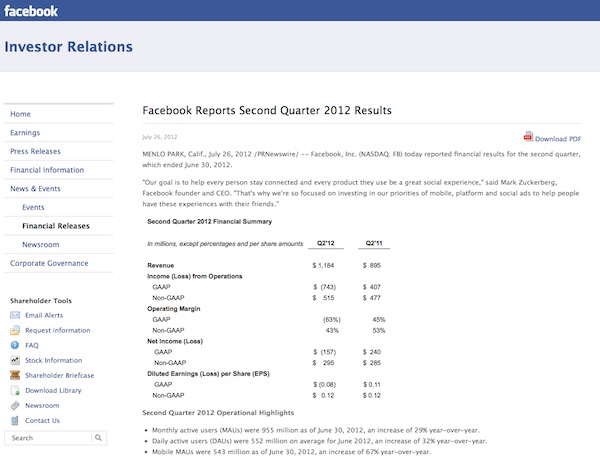Click the Download Library icon
The height and width of the screenshot is (459, 600).
point(15,390)
